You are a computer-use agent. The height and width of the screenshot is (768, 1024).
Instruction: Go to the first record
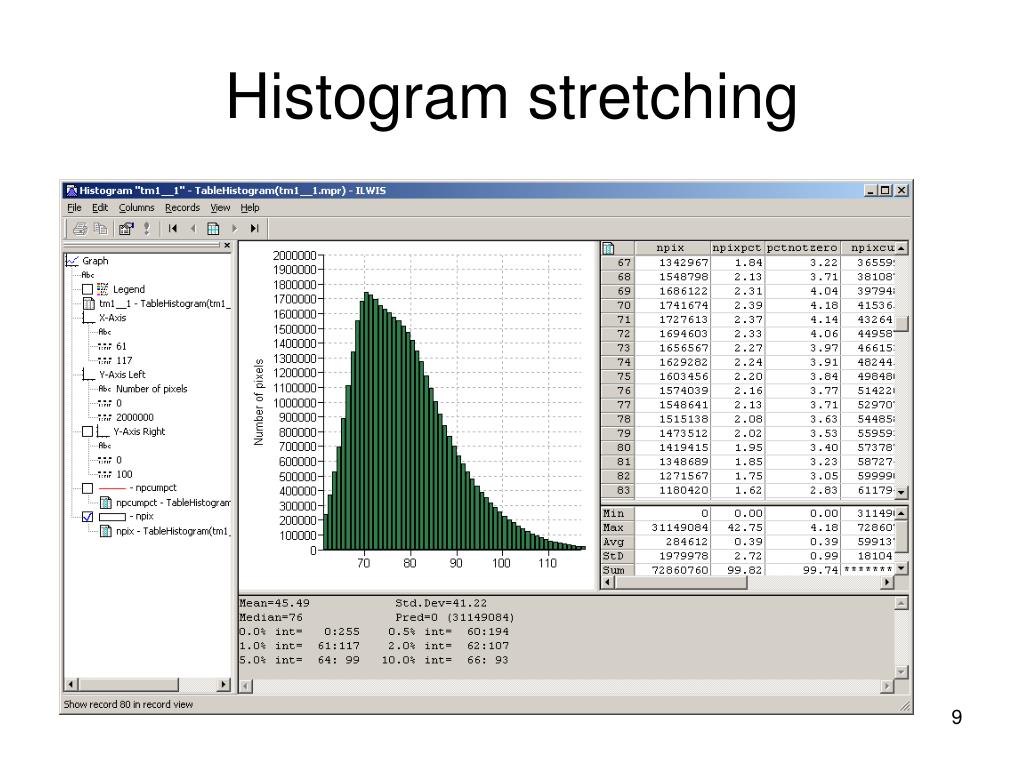[x=172, y=229]
